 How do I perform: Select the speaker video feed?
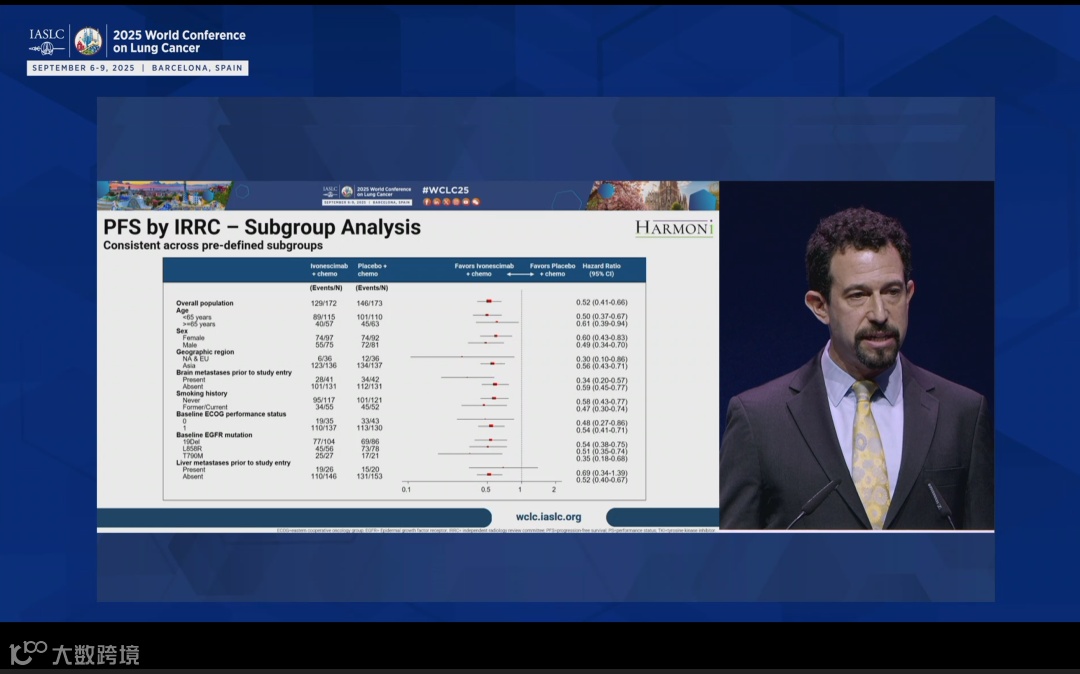click(x=856, y=355)
